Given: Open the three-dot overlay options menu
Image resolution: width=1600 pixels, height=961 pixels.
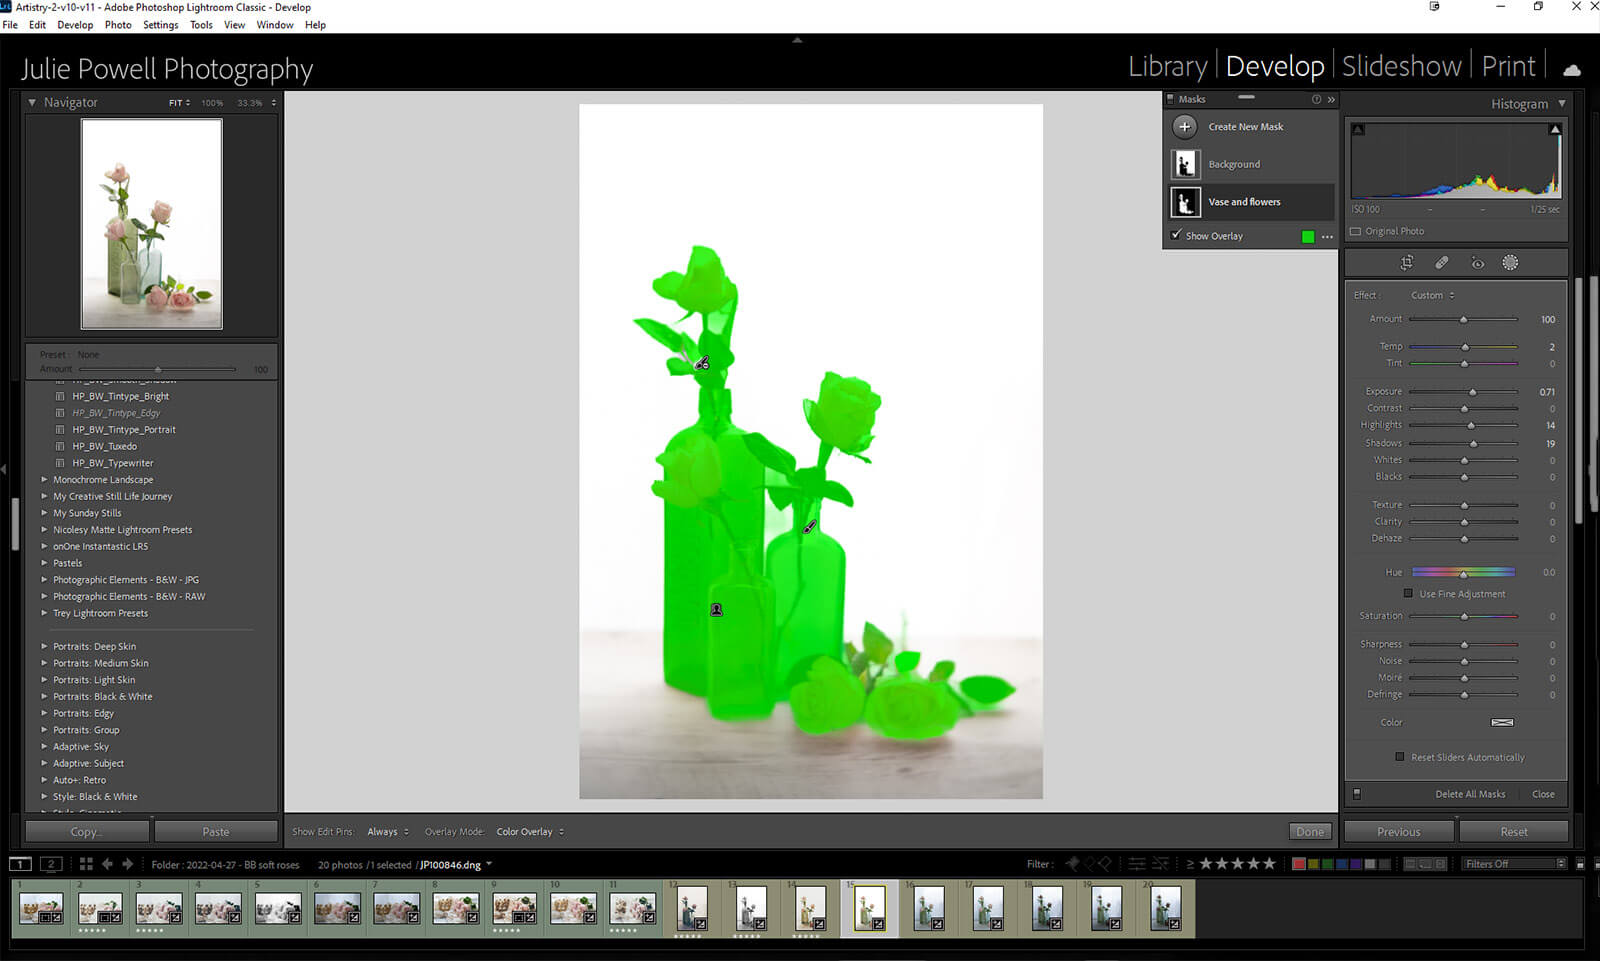Looking at the screenshot, I should click(x=1327, y=237).
